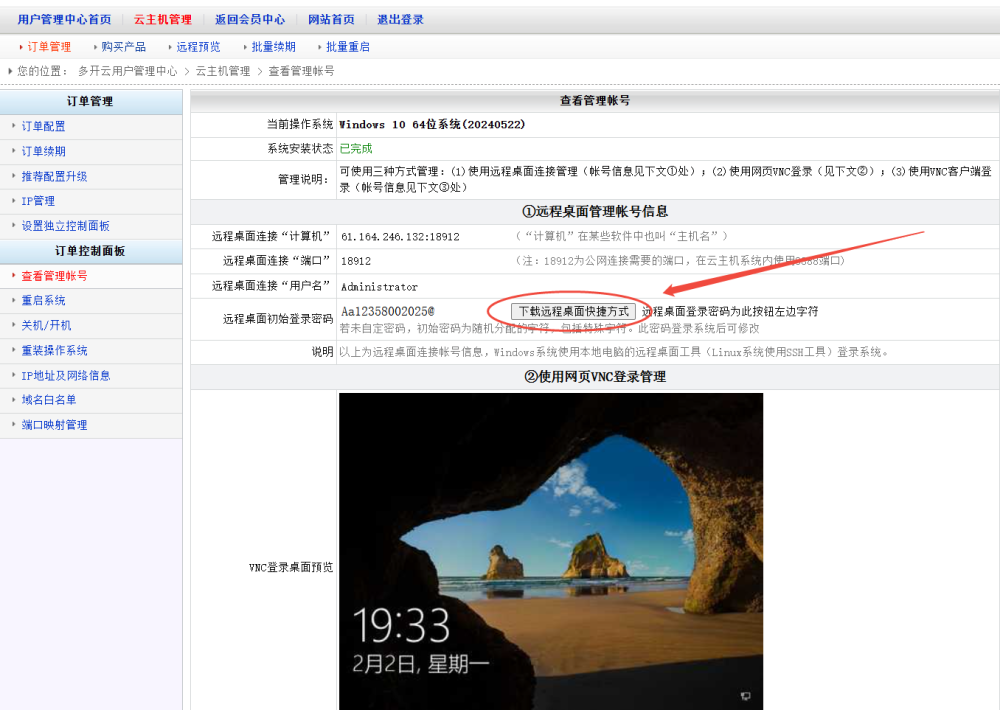Log out via 退出登录
1000x710 pixels.
(x=400, y=20)
